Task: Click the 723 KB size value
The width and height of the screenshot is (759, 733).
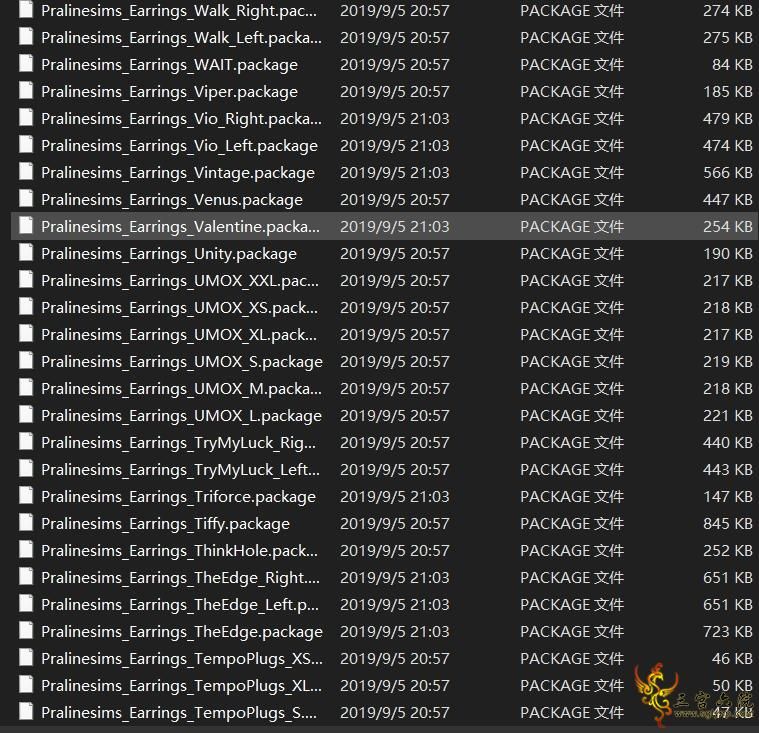Action: pyautogui.click(x=728, y=632)
